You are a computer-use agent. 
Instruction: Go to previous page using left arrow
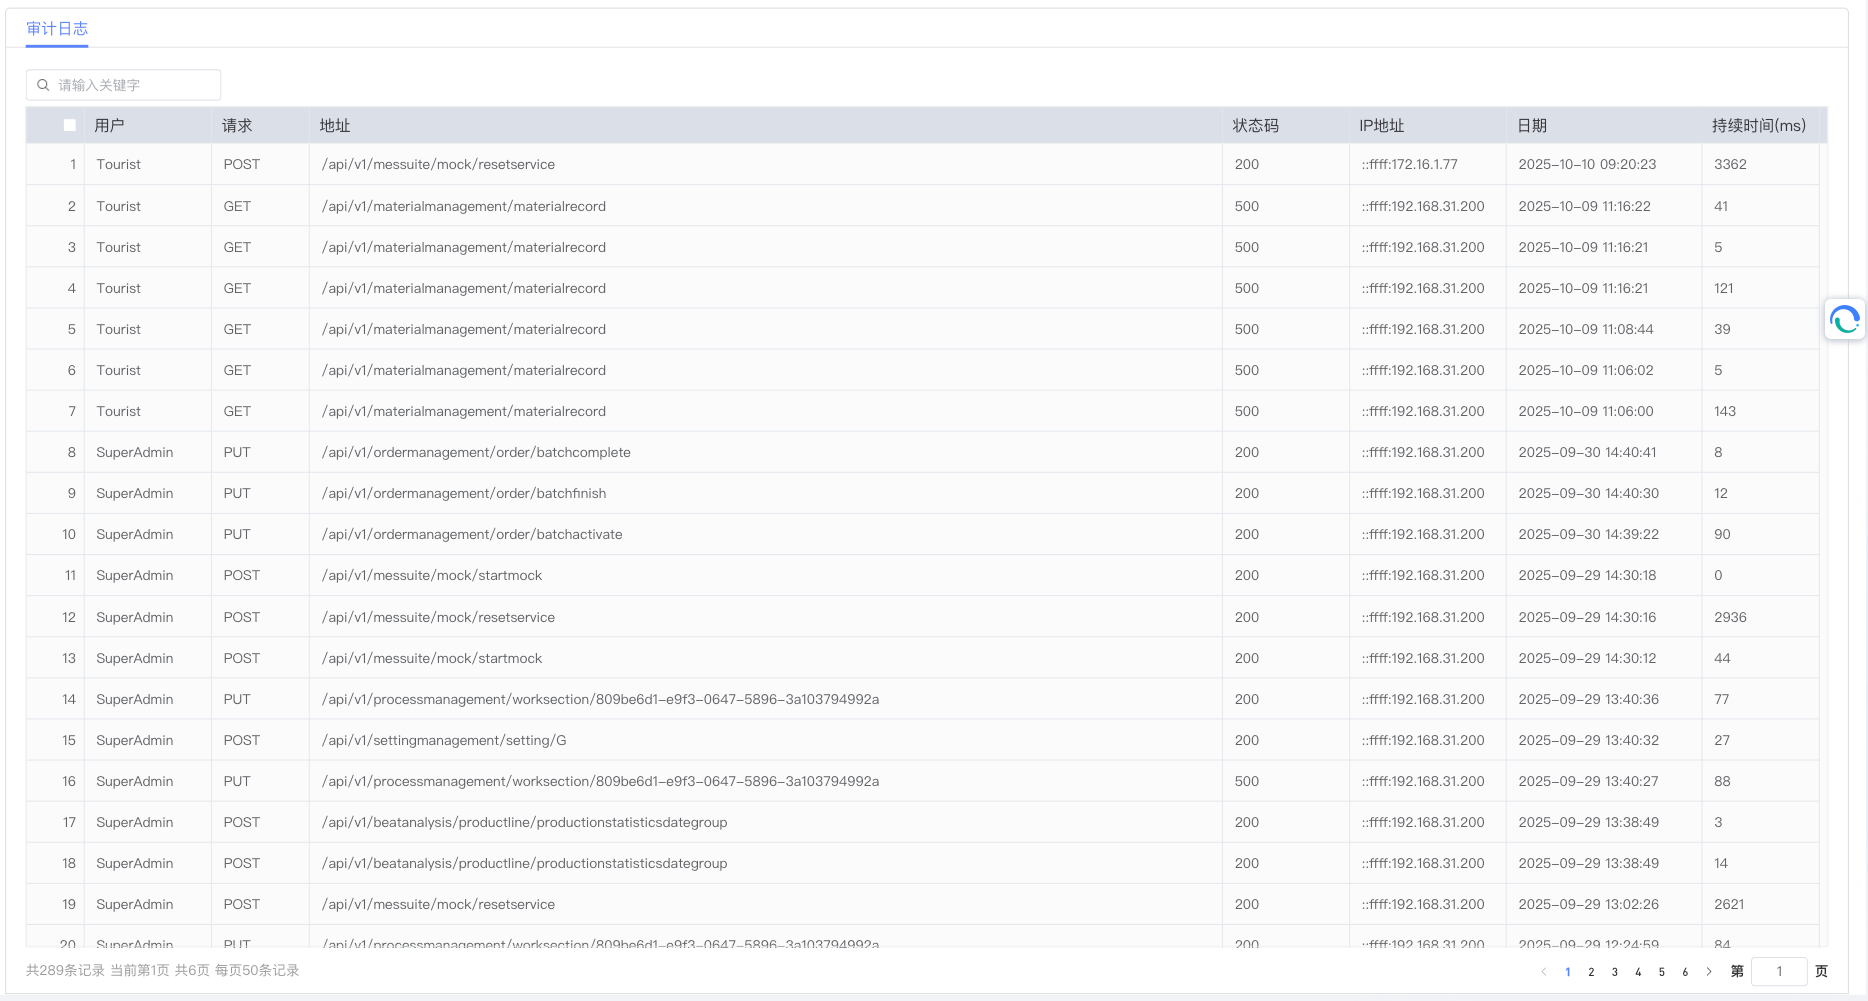click(x=1544, y=971)
